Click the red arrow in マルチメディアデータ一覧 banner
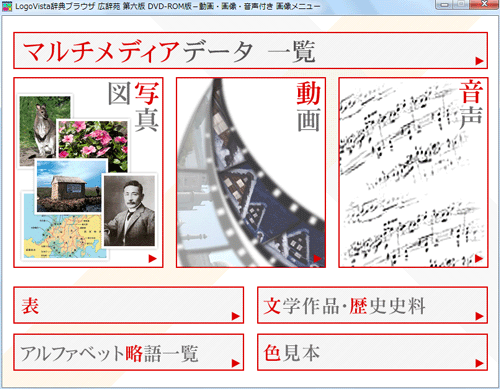 479,61
